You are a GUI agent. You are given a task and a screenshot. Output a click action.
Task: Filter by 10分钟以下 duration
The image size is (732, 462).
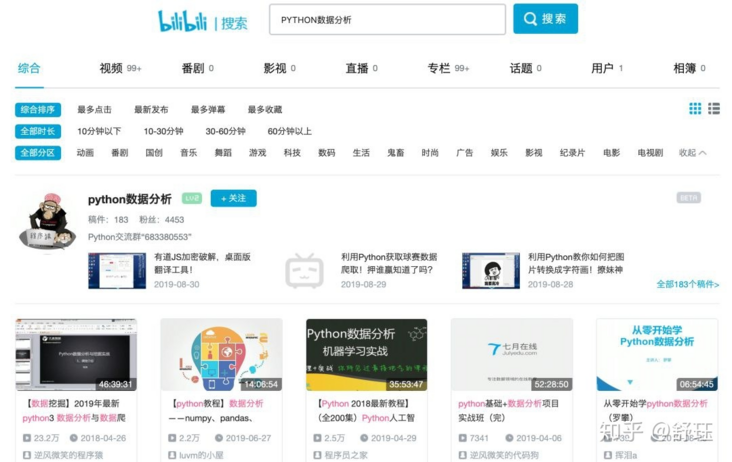tap(99, 131)
